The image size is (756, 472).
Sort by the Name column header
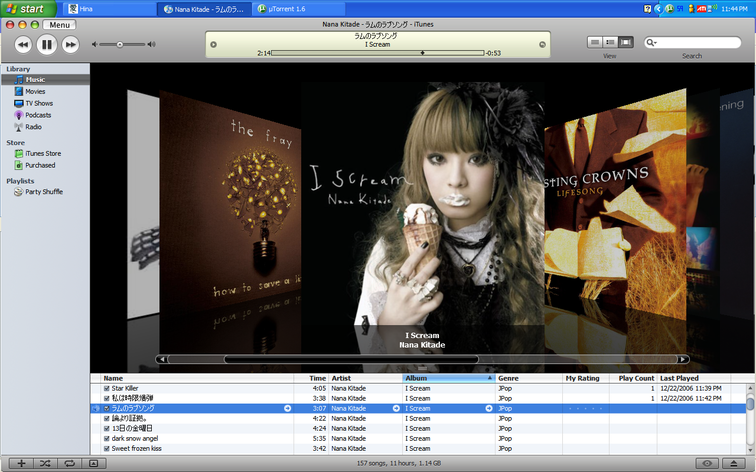197,378
